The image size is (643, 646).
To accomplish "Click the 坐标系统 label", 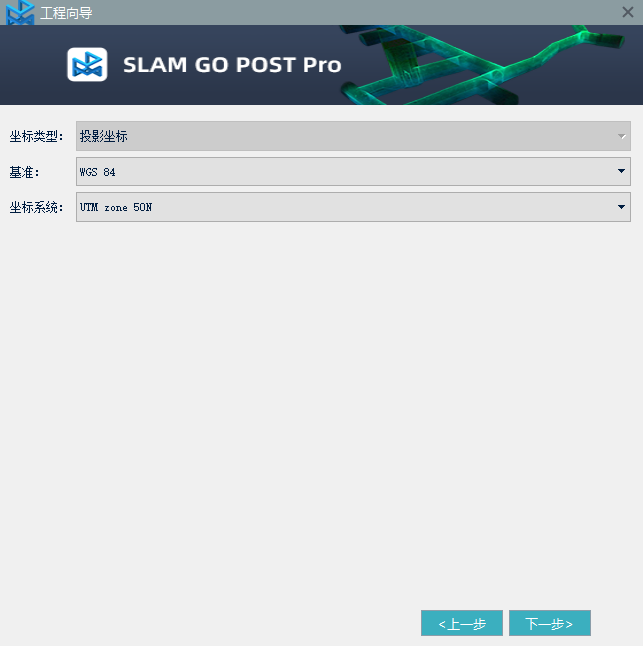I will pos(36,207).
